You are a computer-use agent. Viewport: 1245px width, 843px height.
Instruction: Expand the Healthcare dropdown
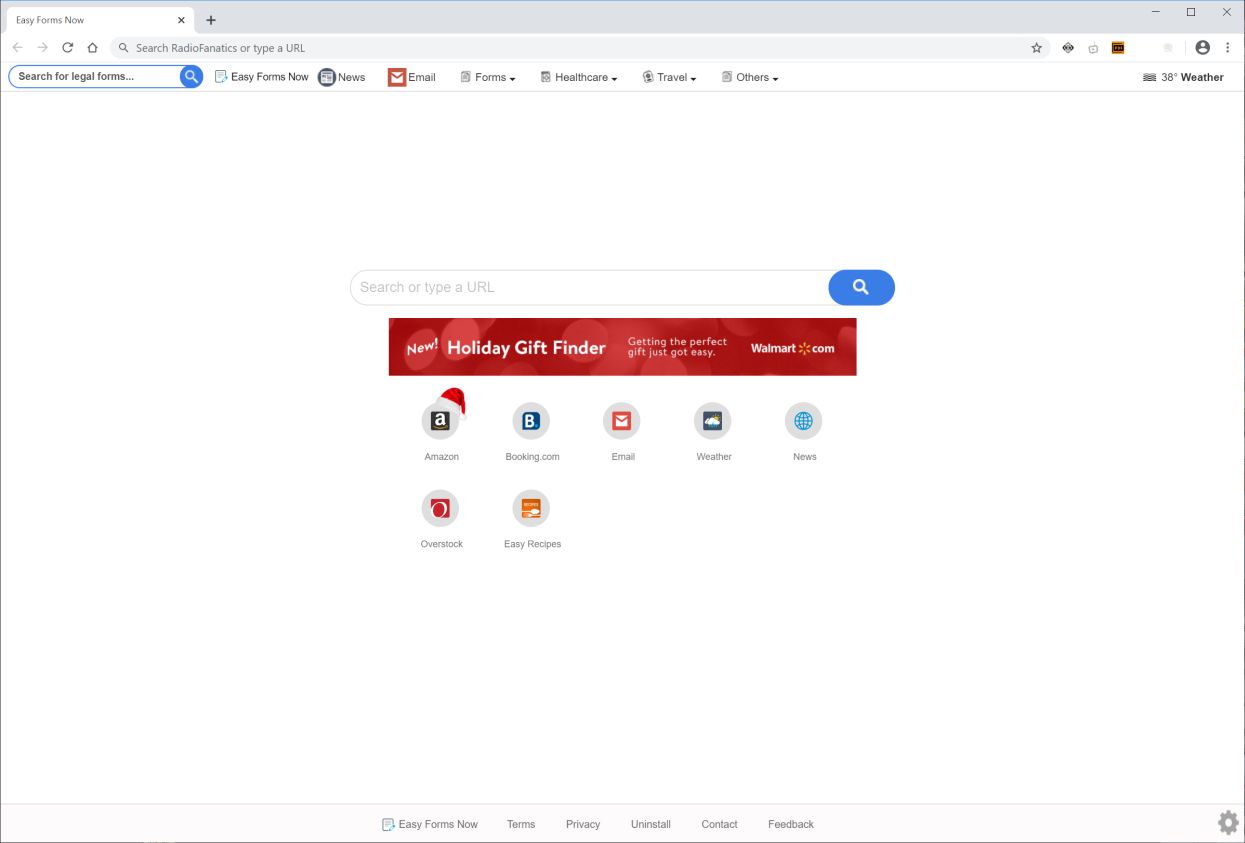pyautogui.click(x=579, y=77)
